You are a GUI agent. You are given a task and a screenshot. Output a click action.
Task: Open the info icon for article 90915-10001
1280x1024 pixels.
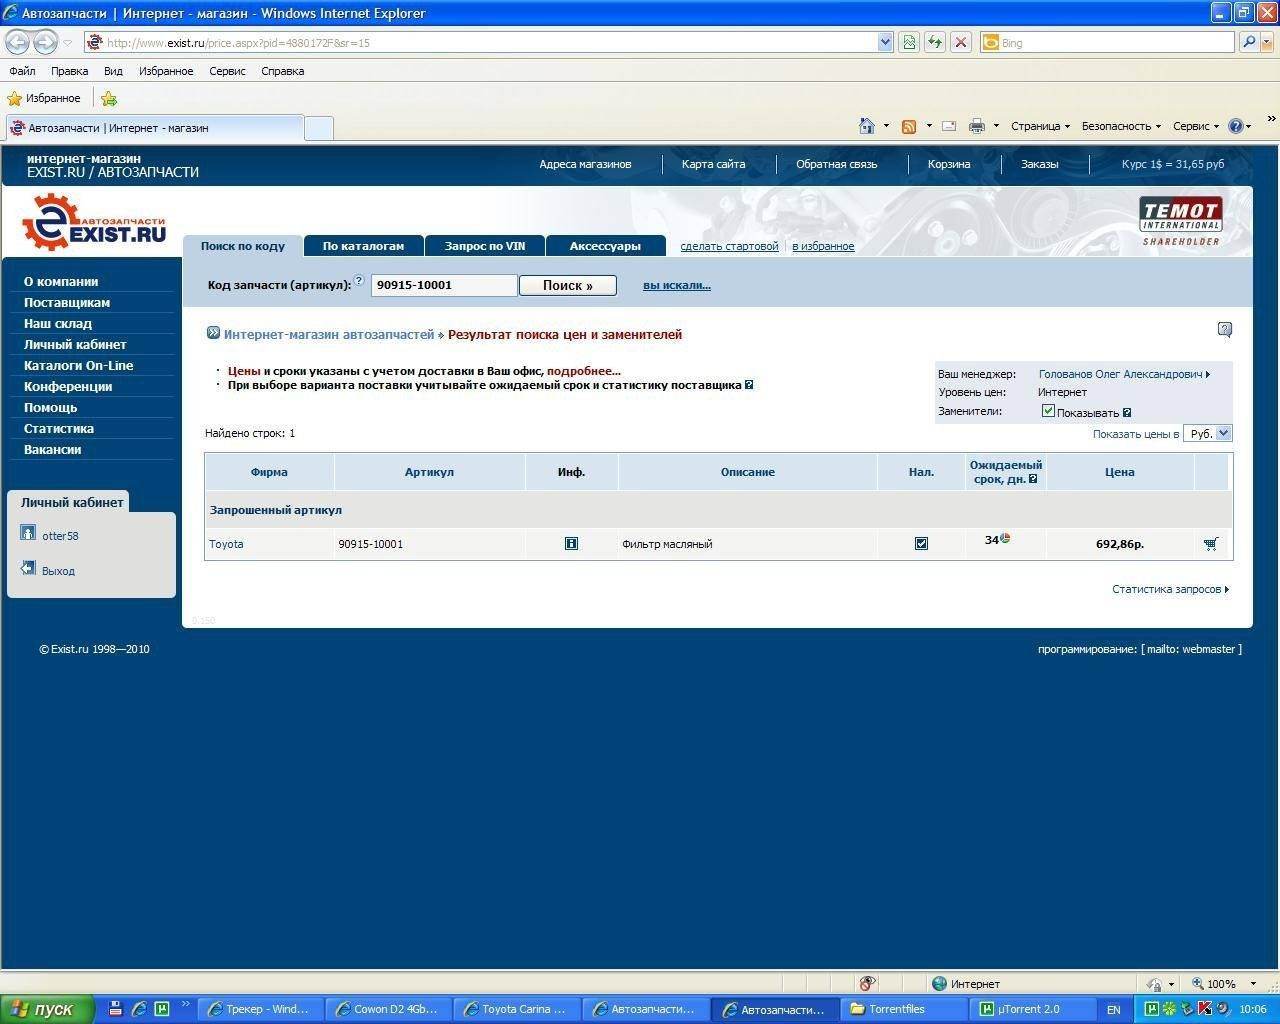click(571, 544)
